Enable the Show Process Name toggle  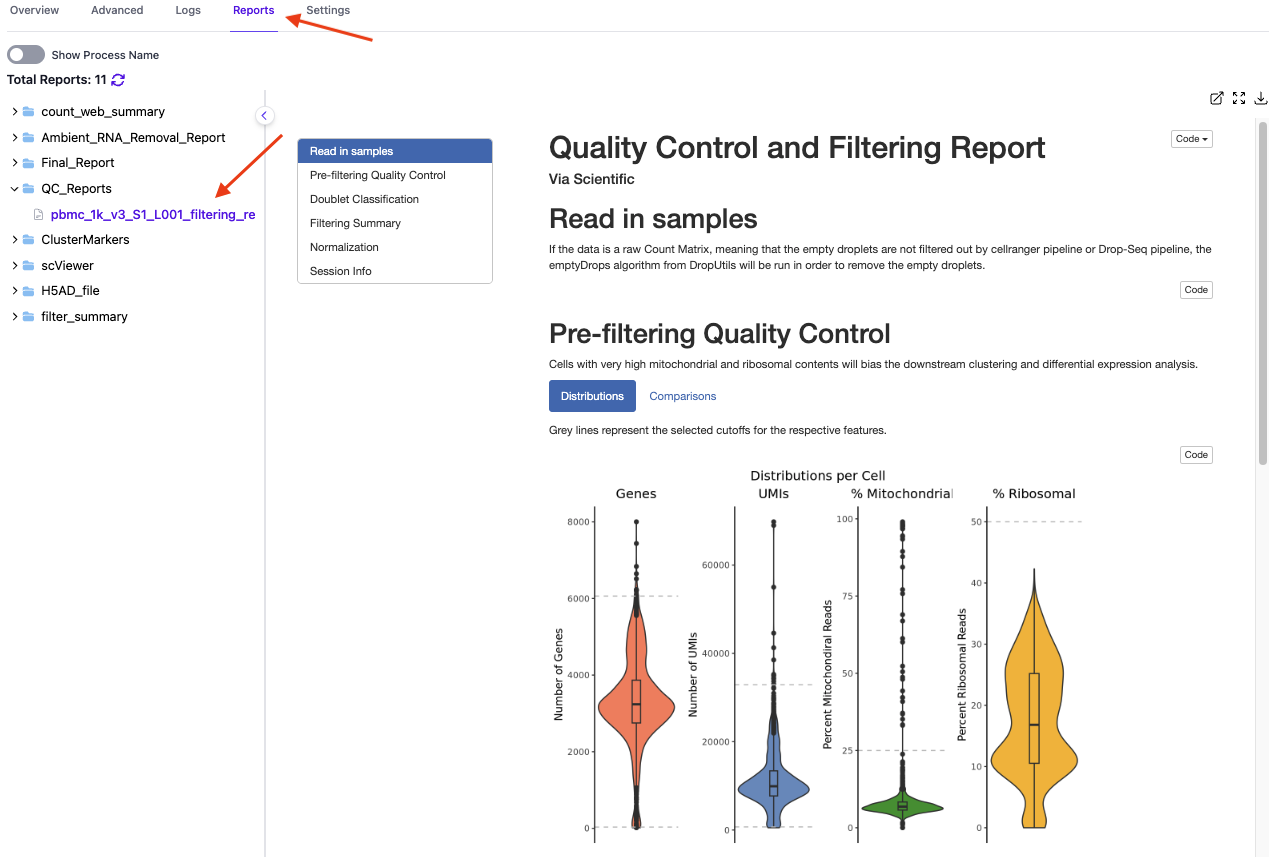pyautogui.click(x=24, y=53)
